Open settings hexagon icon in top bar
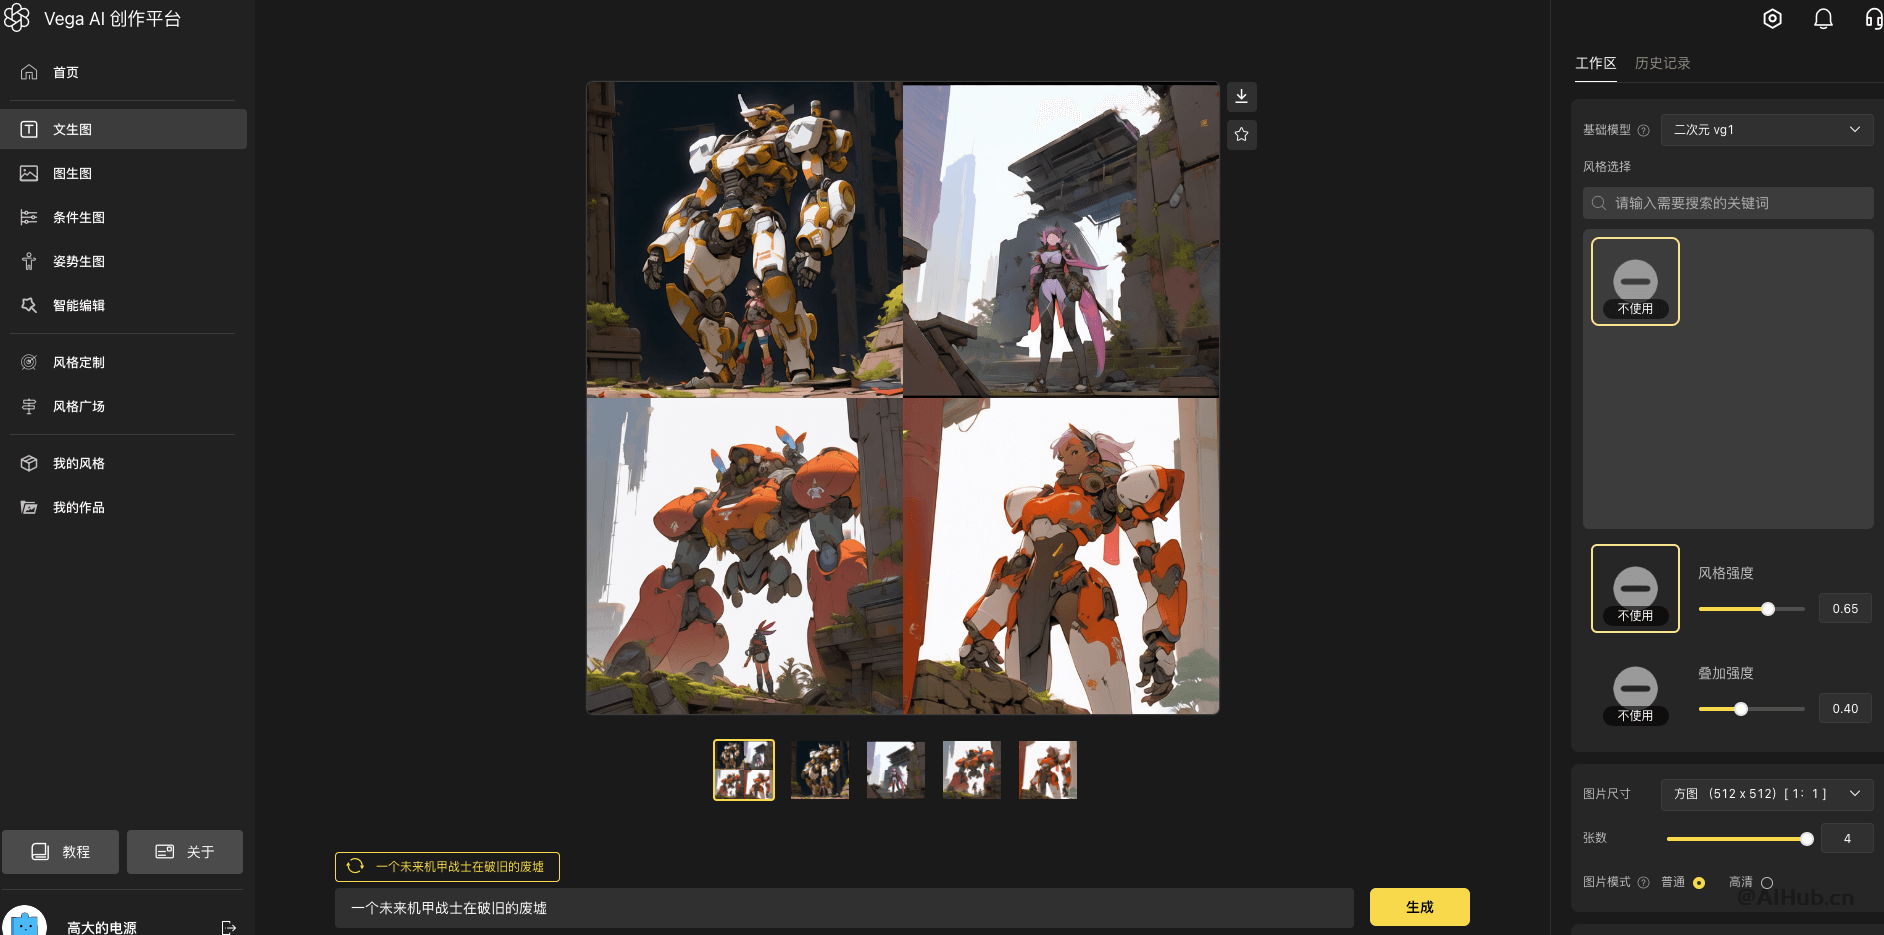 pyautogui.click(x=1772, y=19)
